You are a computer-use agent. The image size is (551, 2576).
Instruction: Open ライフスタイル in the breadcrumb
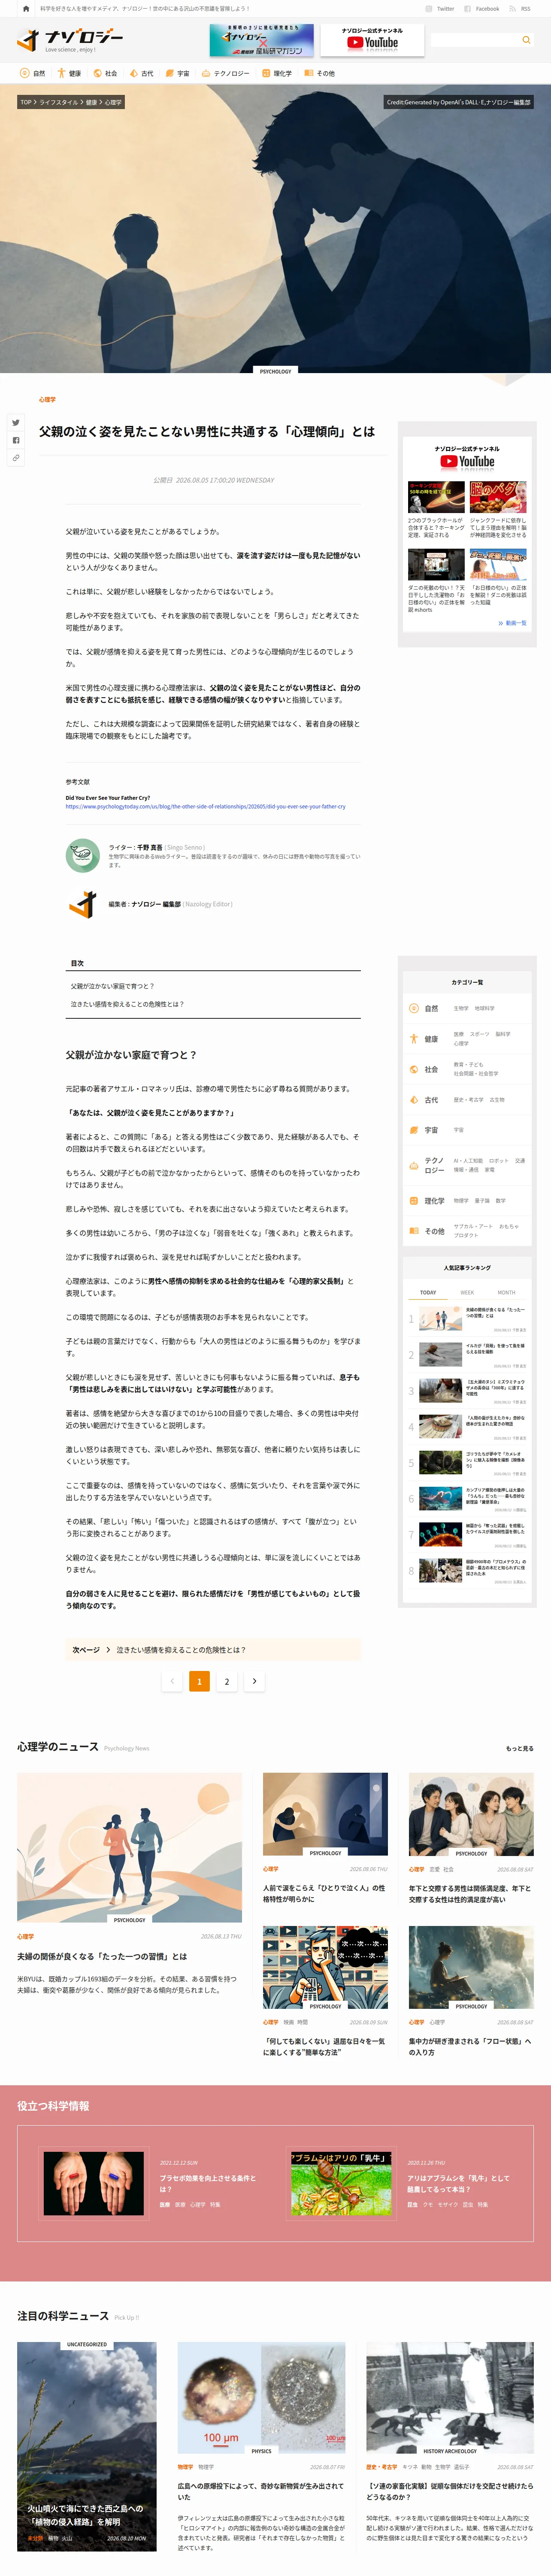coord(58,102)
